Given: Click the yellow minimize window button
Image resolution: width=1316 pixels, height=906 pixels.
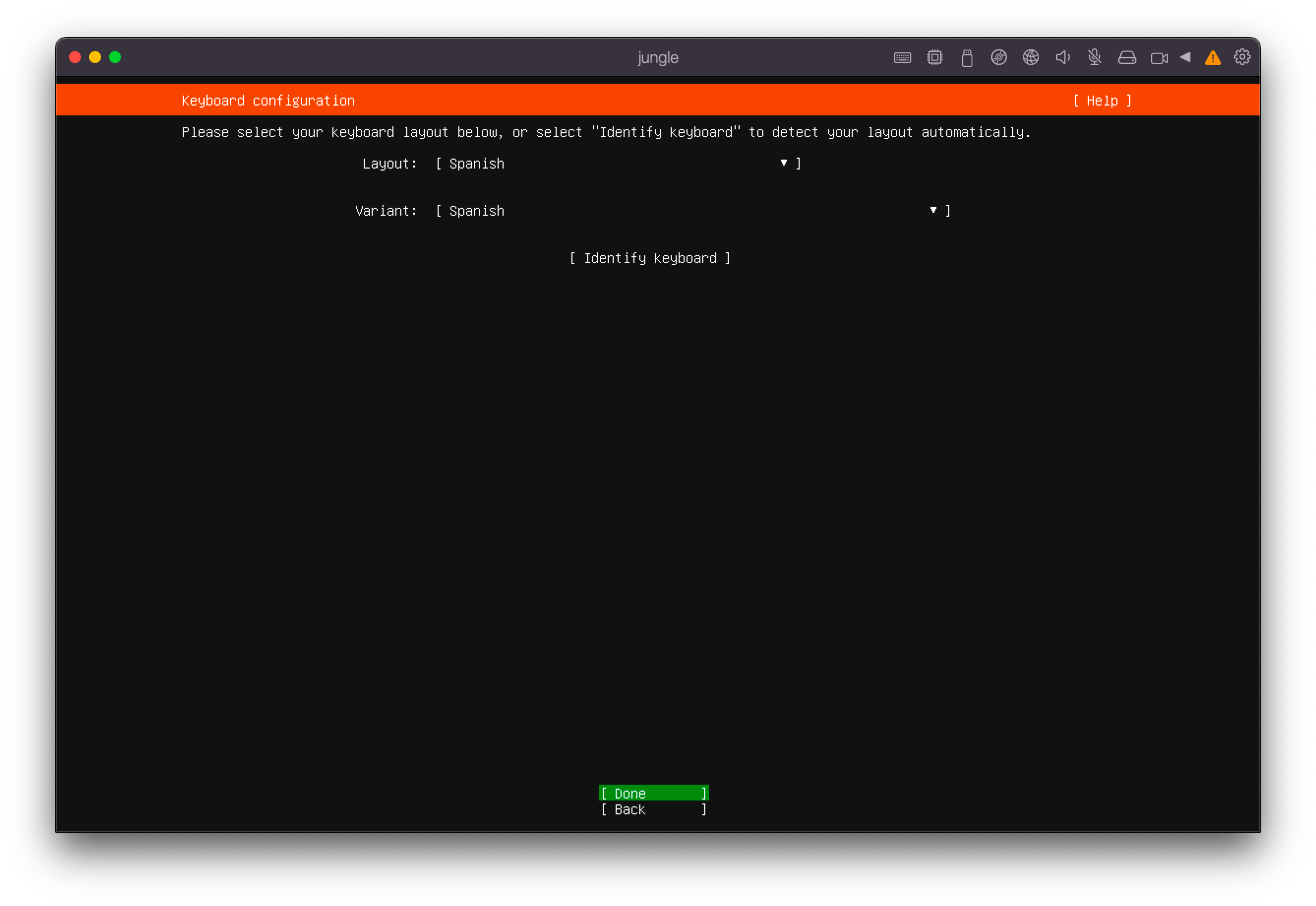Looking at the screenshot, I should click(95, 57).
